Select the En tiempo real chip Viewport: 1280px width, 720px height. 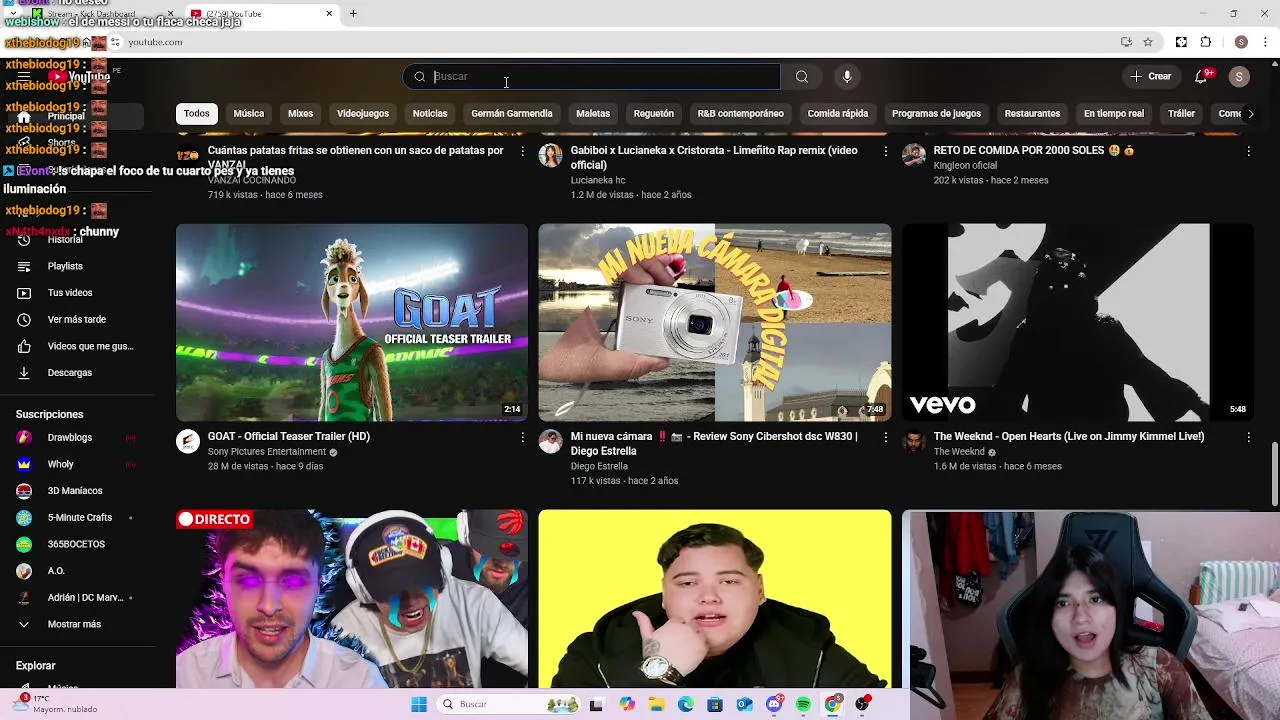(1114, 114)
